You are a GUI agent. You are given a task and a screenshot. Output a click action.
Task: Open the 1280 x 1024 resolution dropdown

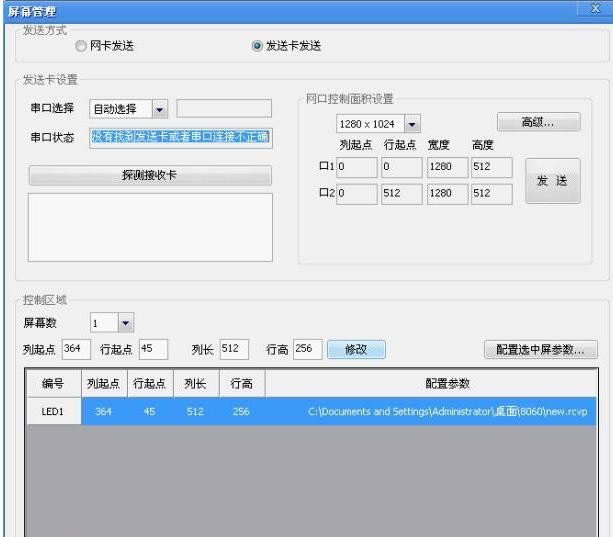coord(412,124)
